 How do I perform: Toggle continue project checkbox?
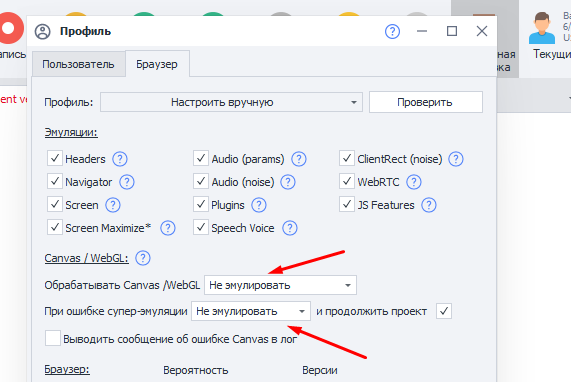pos(444,311)
